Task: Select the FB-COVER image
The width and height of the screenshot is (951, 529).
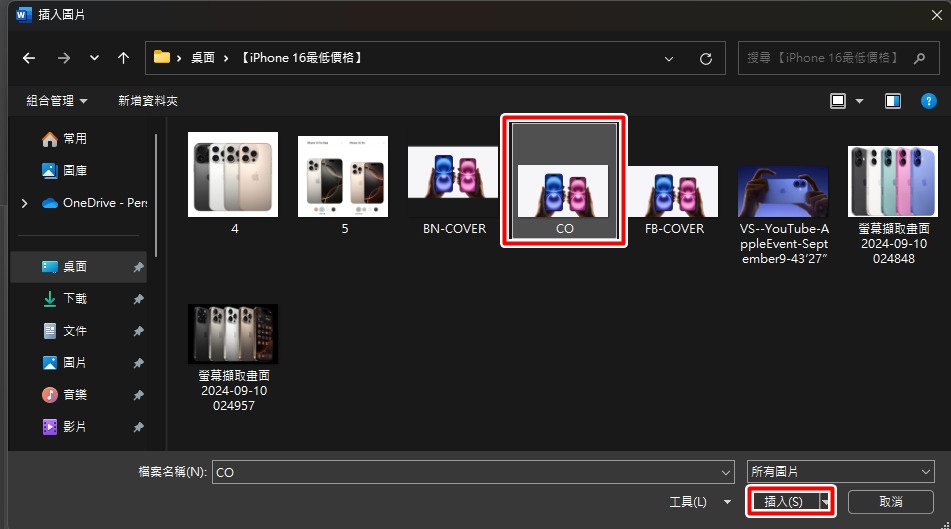Action: pyautogui.click(x=673, y=200)
